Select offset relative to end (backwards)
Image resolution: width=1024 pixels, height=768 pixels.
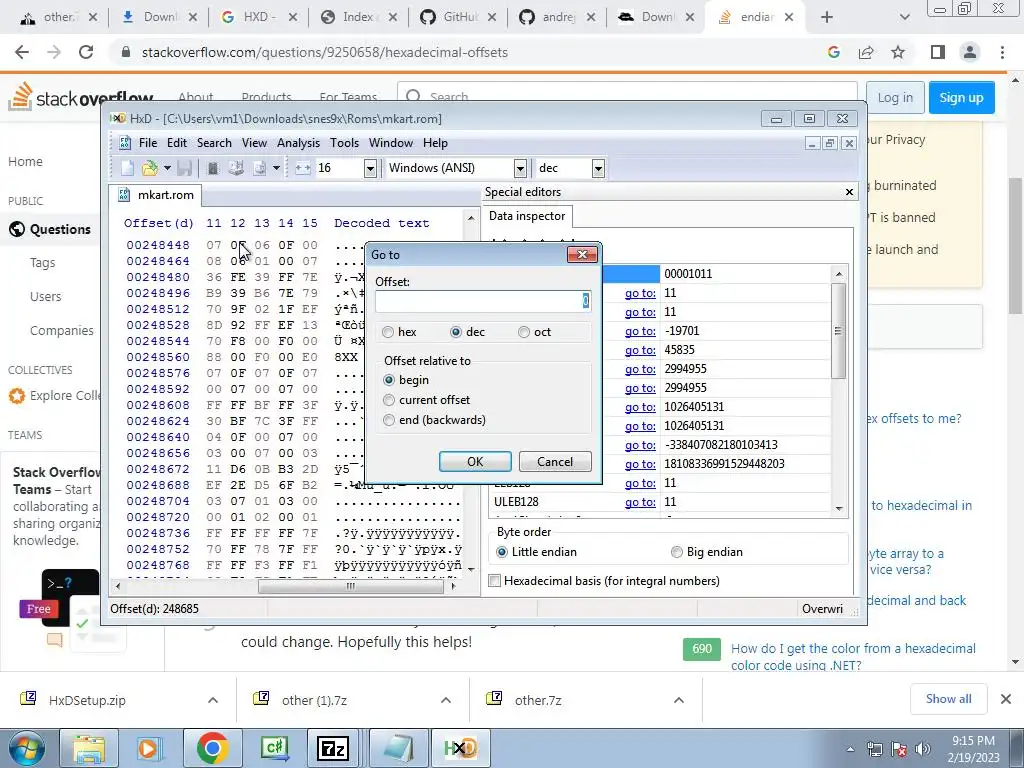[389, 420]
